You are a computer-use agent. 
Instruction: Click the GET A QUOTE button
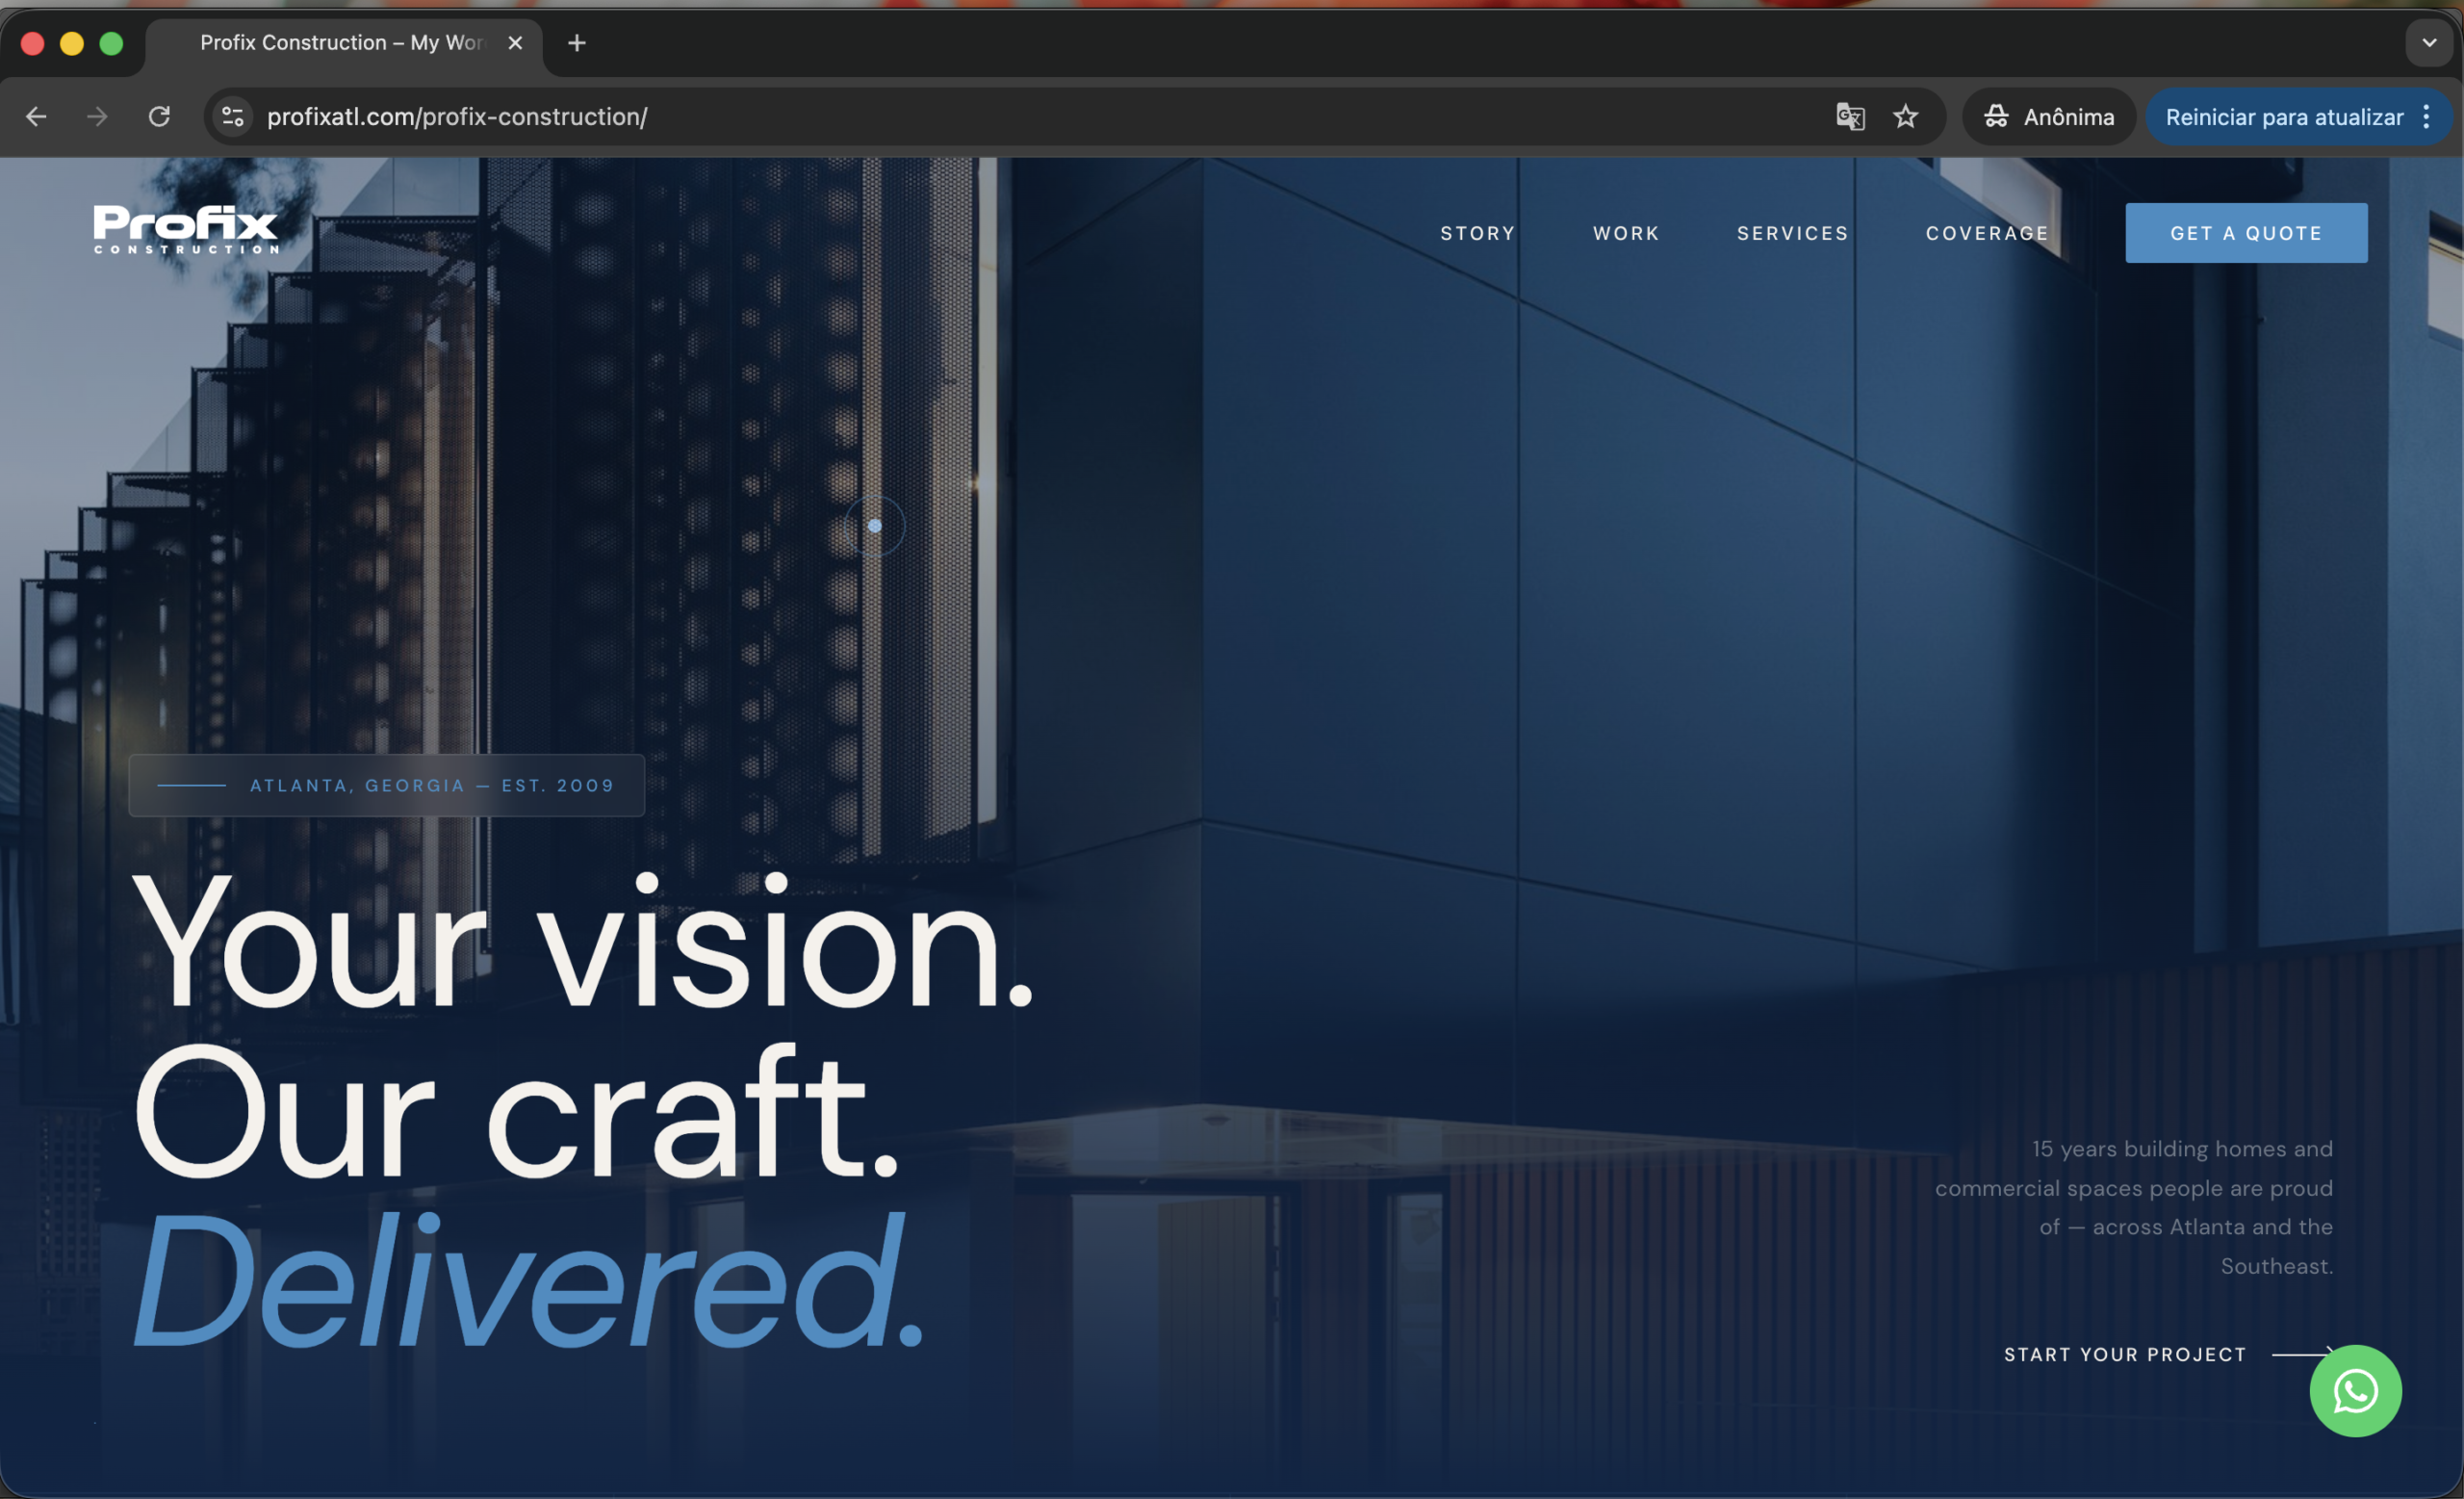click(x=2246, y=233)
